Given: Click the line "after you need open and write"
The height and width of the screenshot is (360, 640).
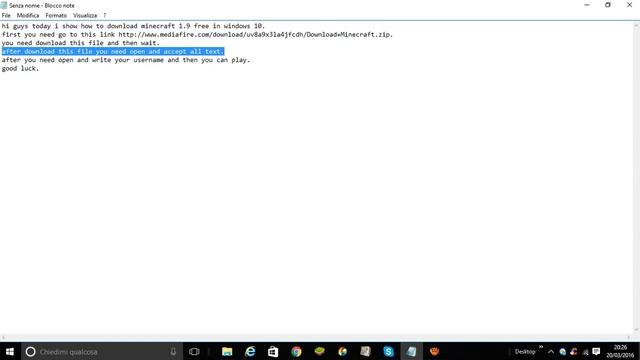Looking at the screenshot, I should 126,60.
